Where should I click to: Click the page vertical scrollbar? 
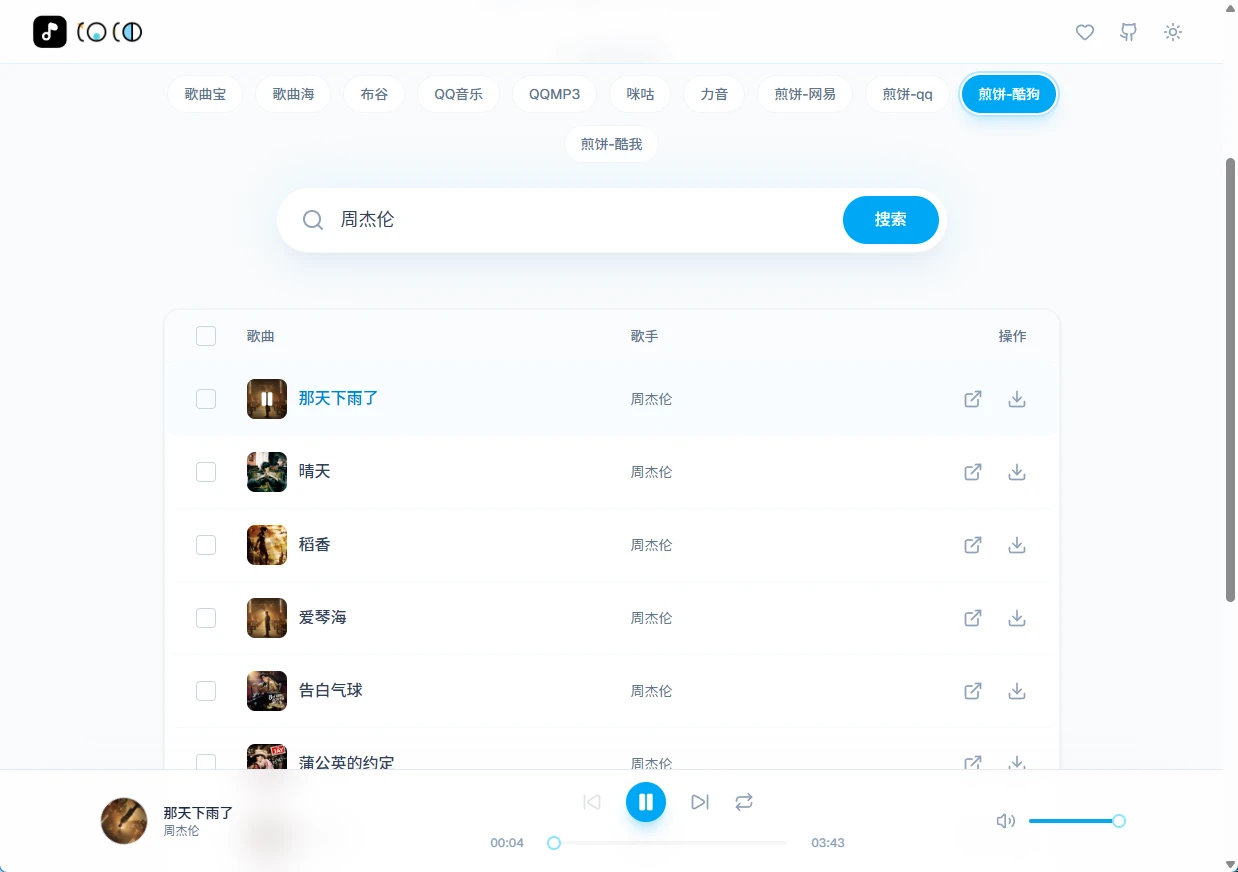(1231, 380)
